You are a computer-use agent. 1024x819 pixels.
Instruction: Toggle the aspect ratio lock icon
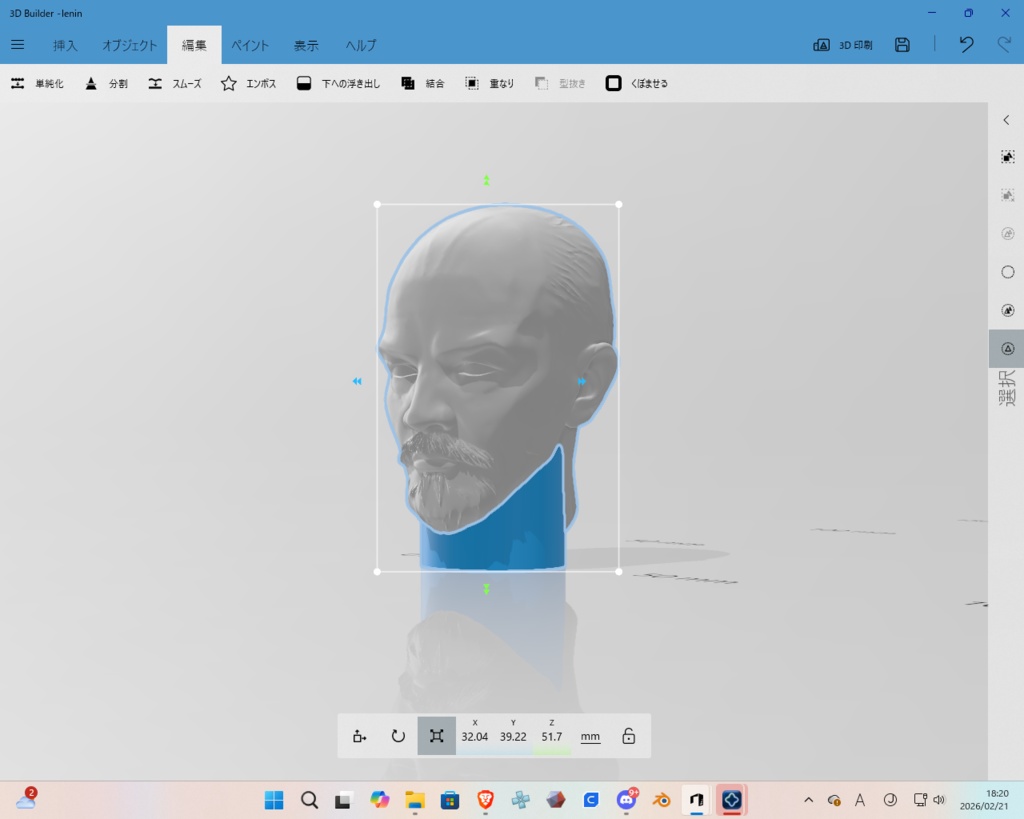(628, 736)
